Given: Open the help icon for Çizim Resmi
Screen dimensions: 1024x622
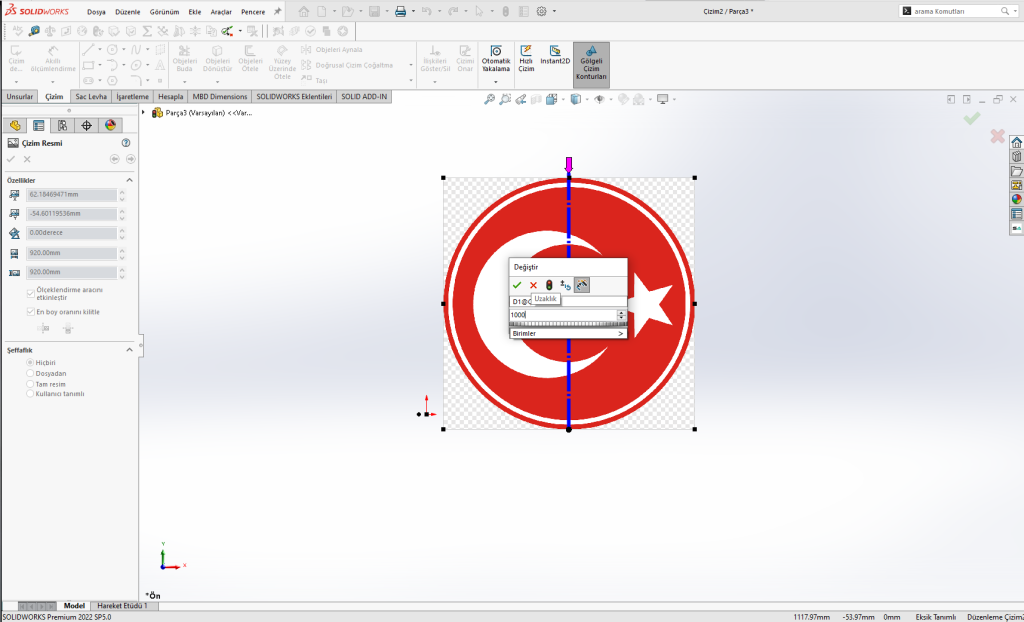Looking at the screenshot, I should [126, 144].
